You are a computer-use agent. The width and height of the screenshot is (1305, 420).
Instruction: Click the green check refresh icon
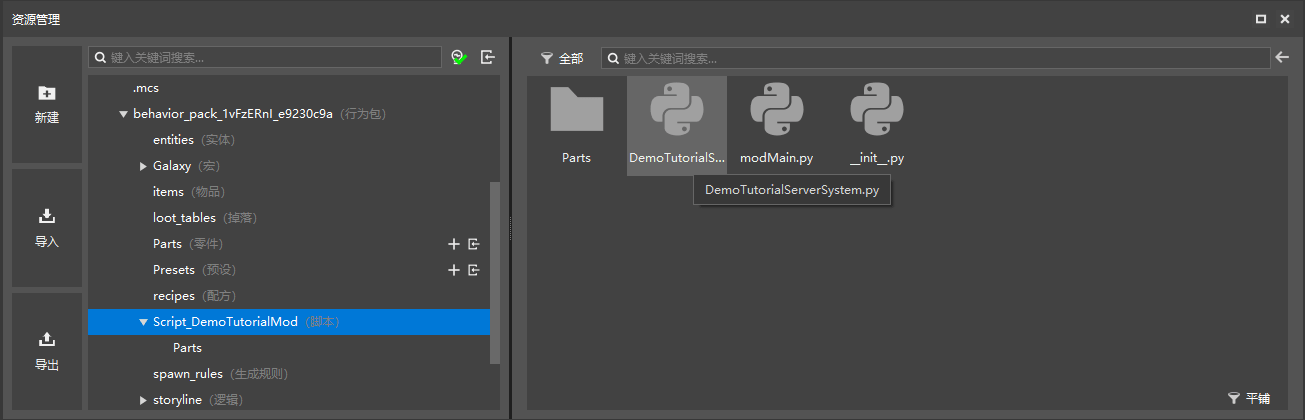click(x=459, y=58)
